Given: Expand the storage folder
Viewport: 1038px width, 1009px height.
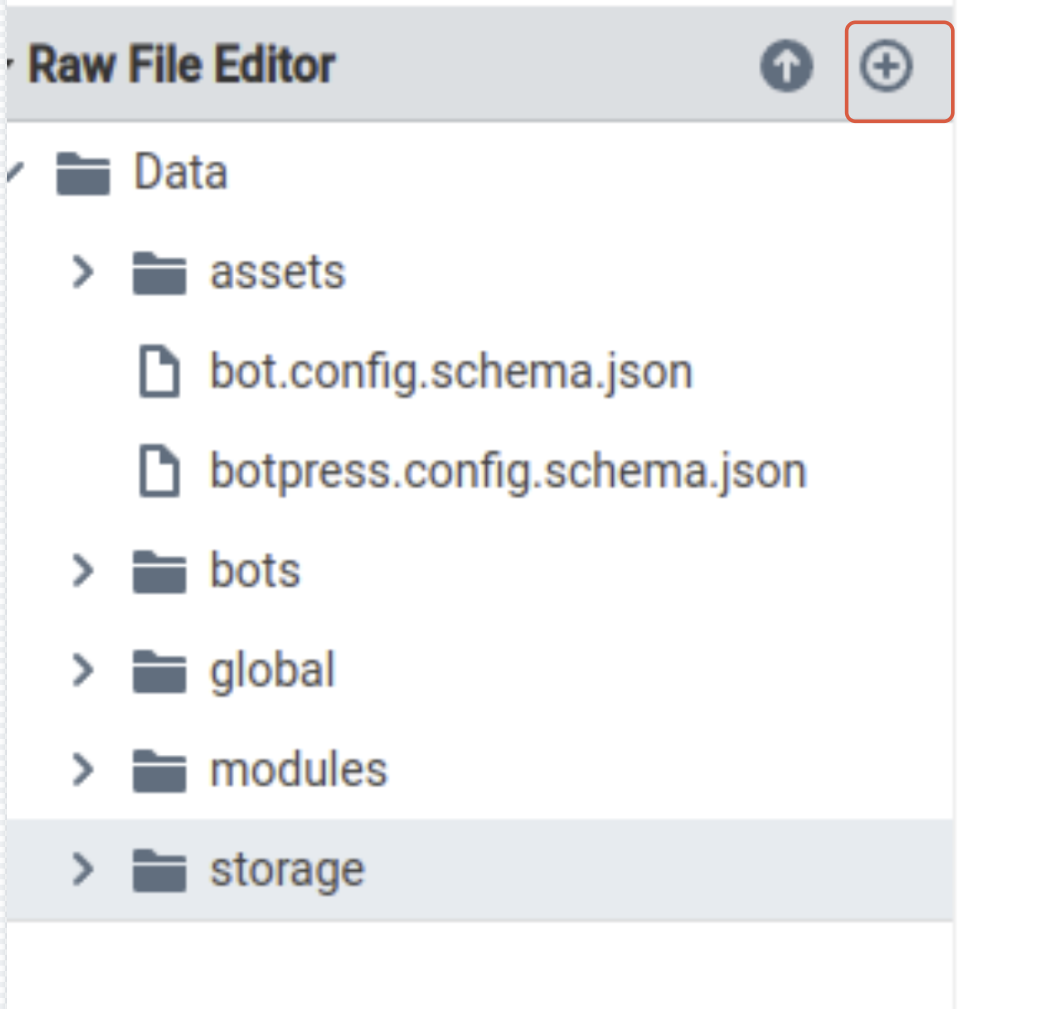Looking at the screenshot, I should click(x=83, y=868).
